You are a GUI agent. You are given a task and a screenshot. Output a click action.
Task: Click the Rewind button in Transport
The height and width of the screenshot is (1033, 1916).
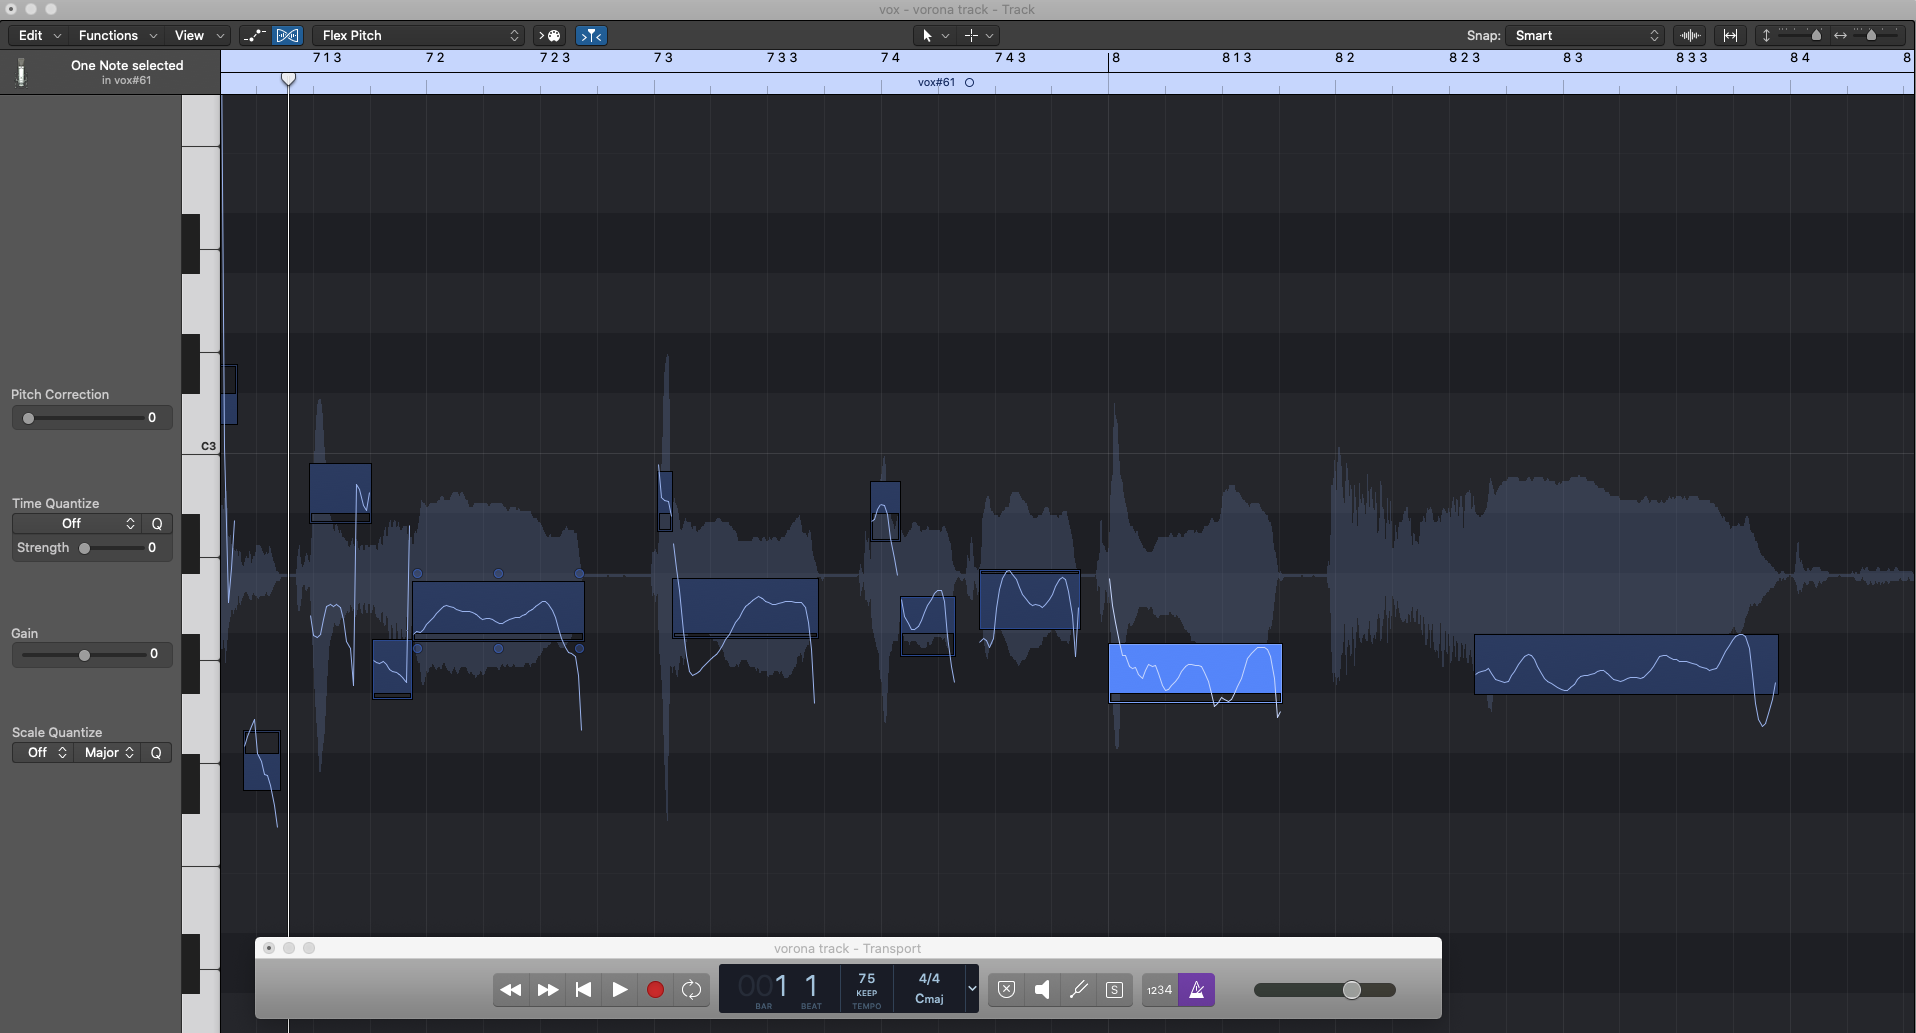click(511, 990)
